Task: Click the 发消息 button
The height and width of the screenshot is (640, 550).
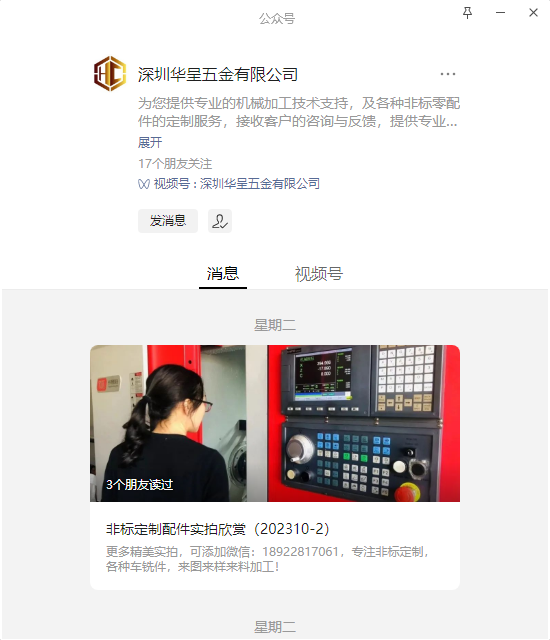Action: pyautogui.click(x=168, y=221)
